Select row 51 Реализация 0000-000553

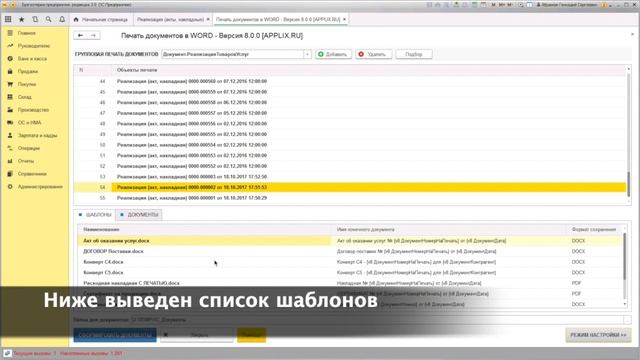click(x=350, y=156)
